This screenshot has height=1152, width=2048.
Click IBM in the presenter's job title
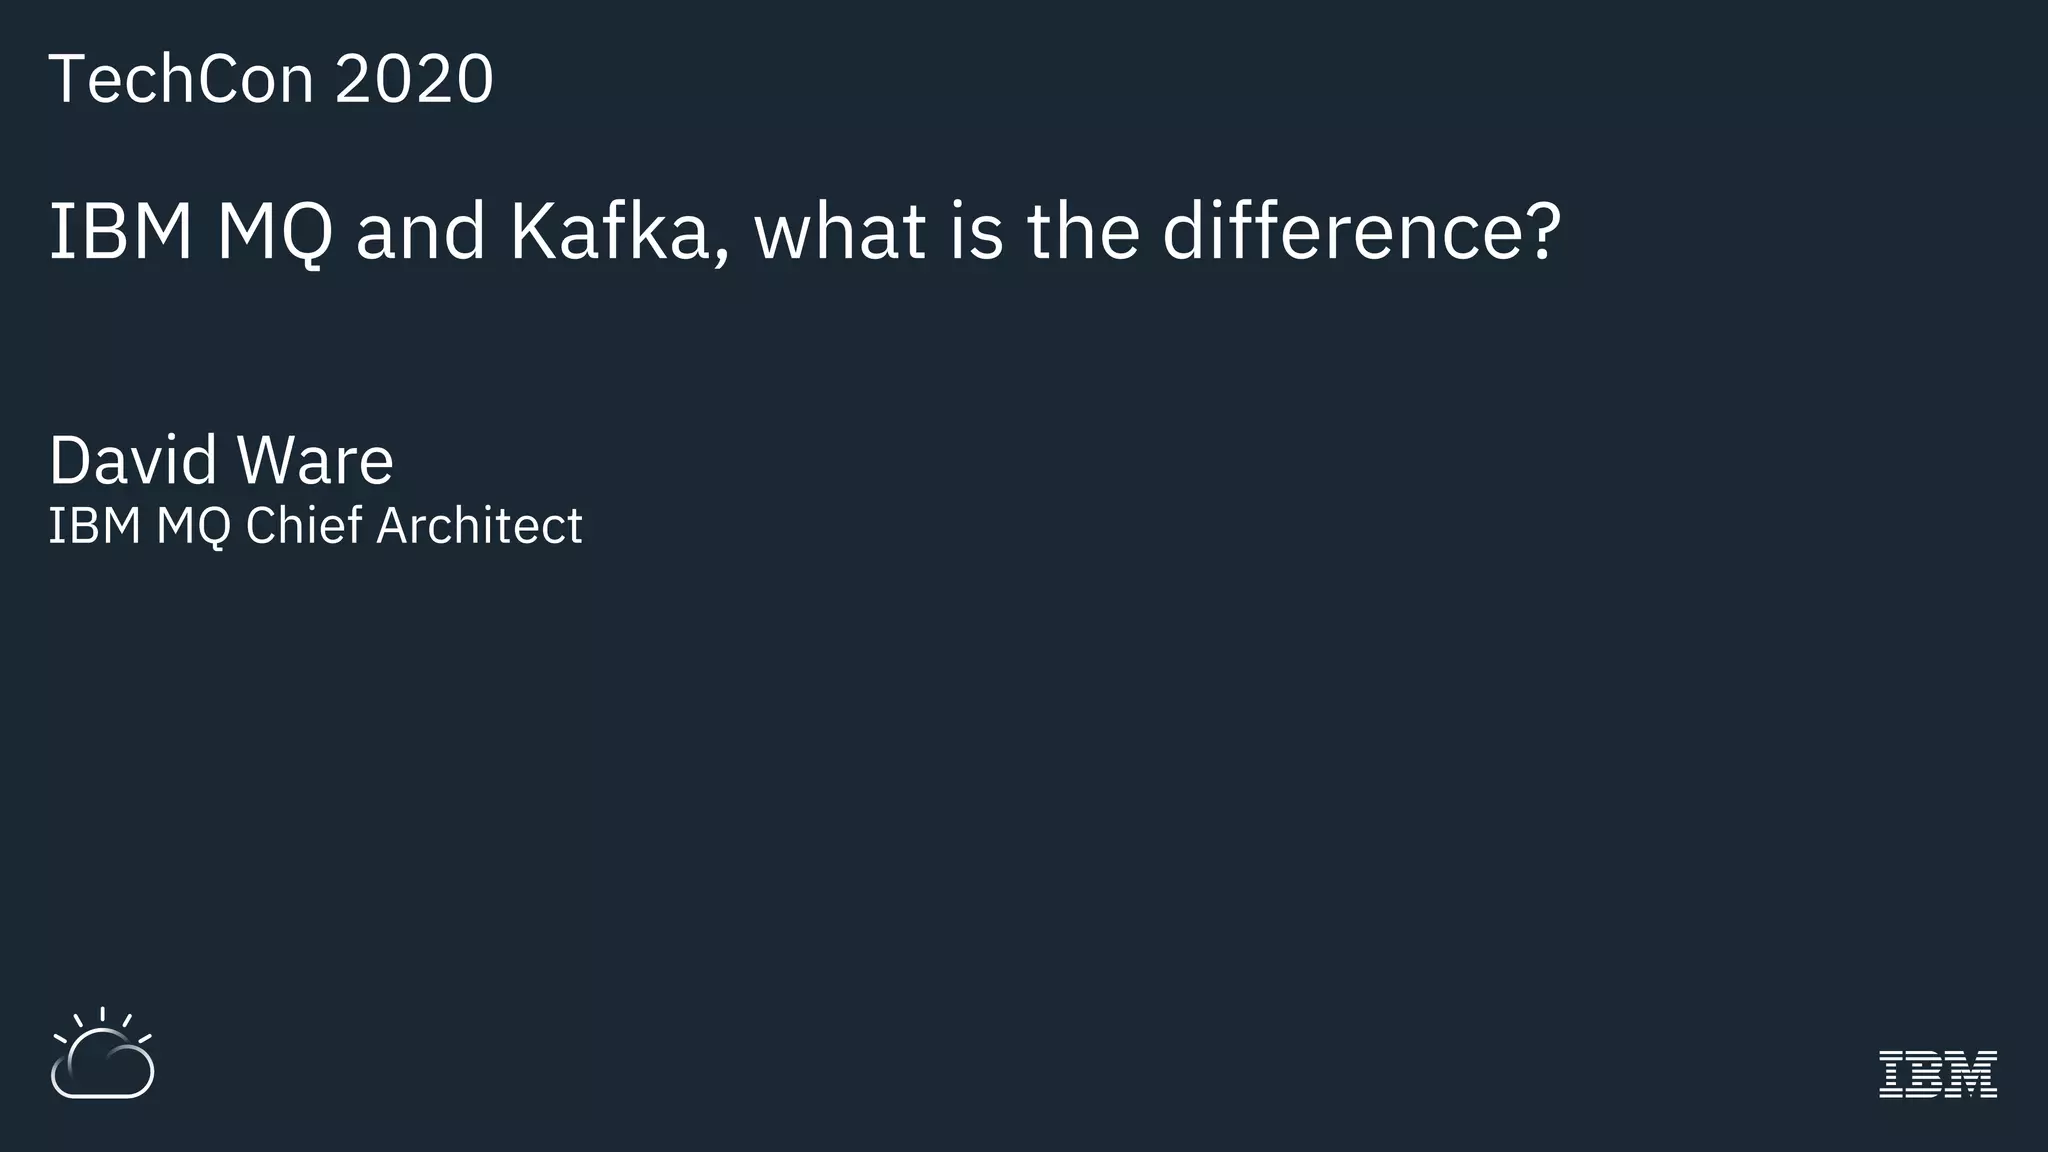pyautogui.click(x=94, y=526)
